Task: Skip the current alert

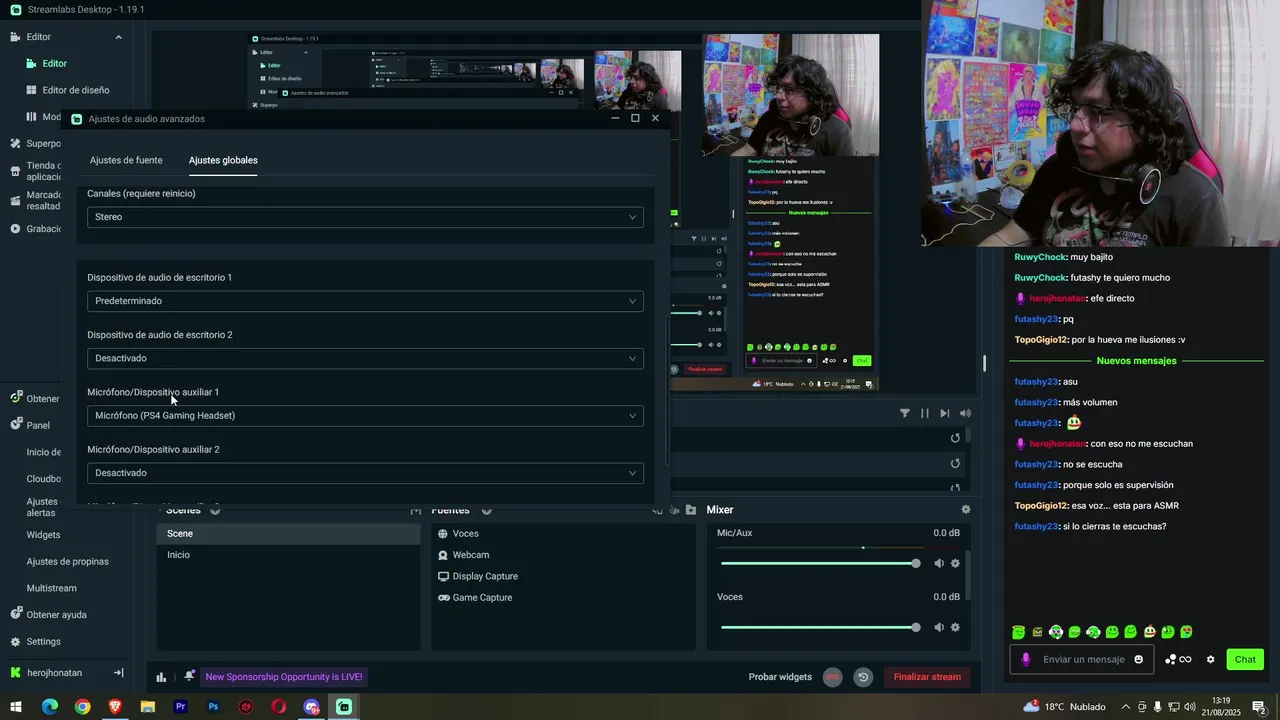Action: point(945,413)
